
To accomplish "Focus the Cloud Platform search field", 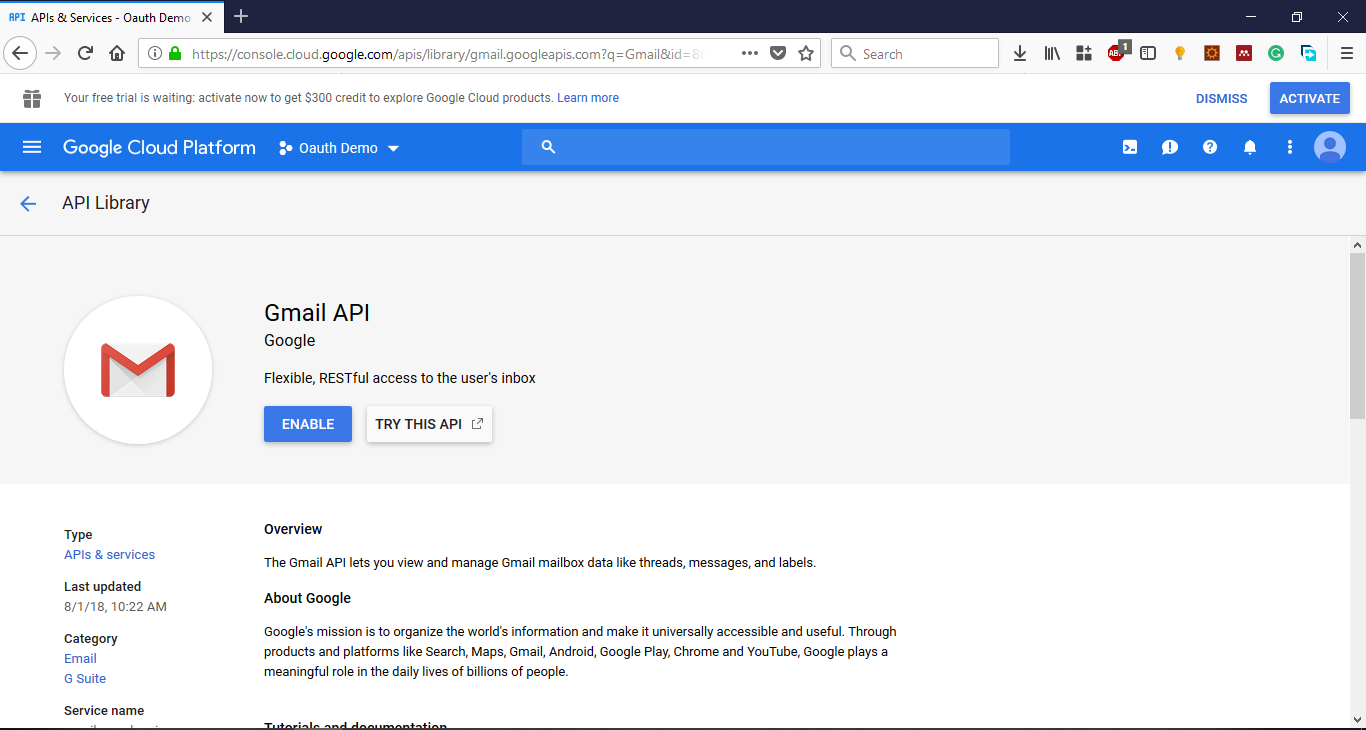I will (x=766, y=147).
